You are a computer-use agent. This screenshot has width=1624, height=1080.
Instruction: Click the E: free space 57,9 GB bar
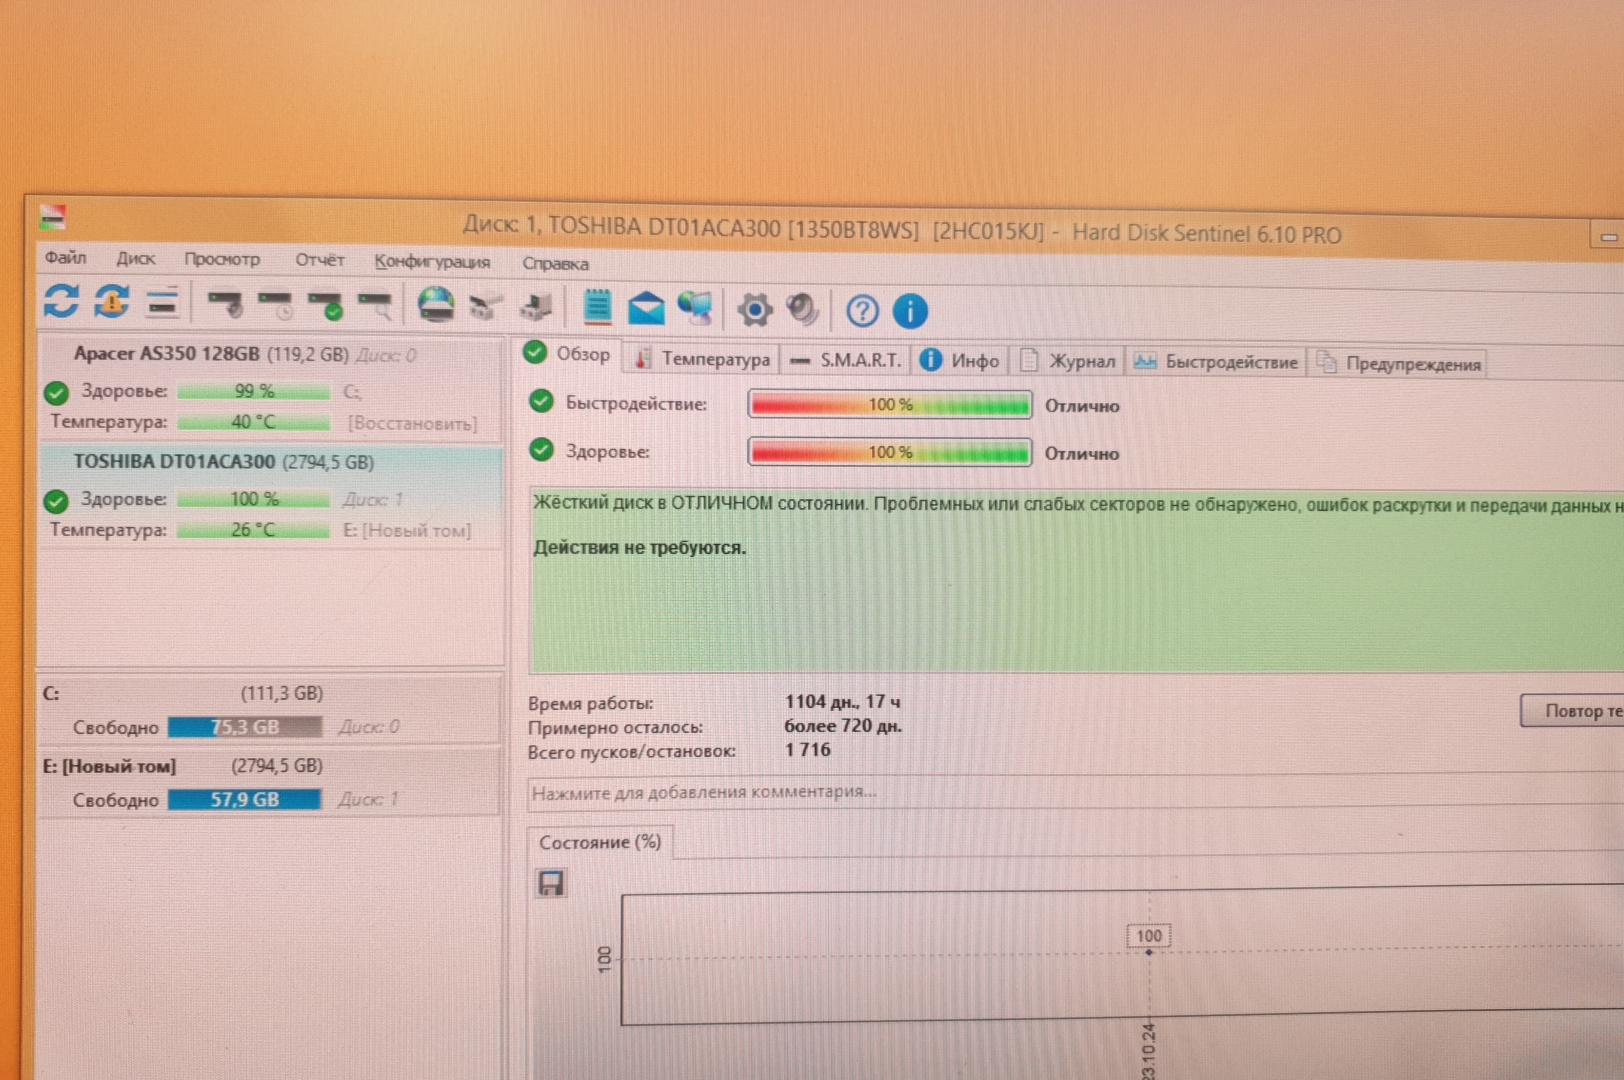point(245,799)
